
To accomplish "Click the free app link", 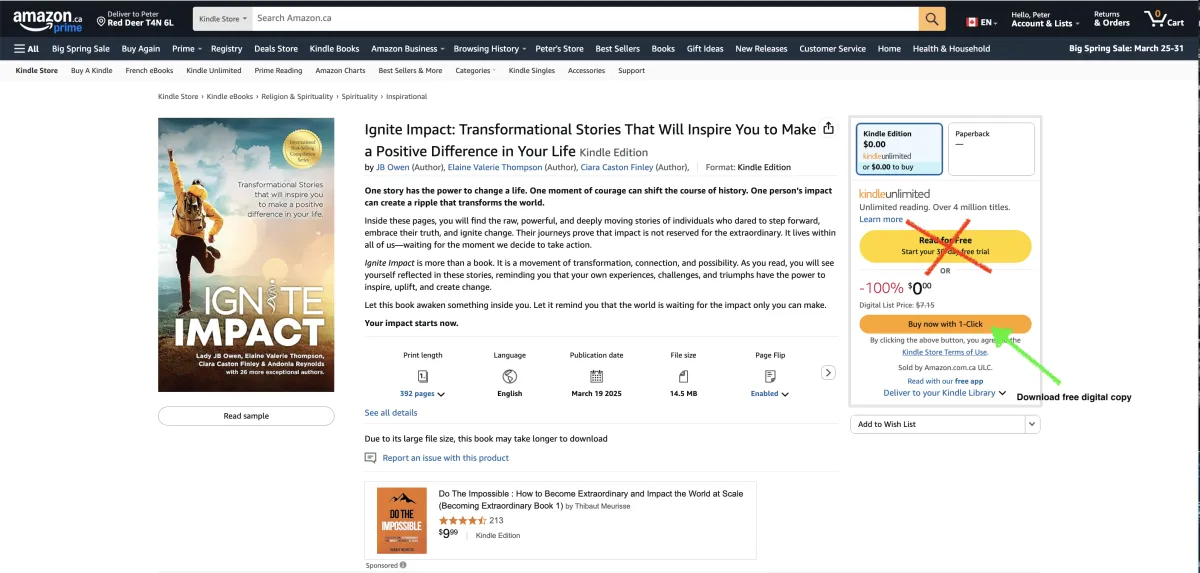I will point(969,381).
